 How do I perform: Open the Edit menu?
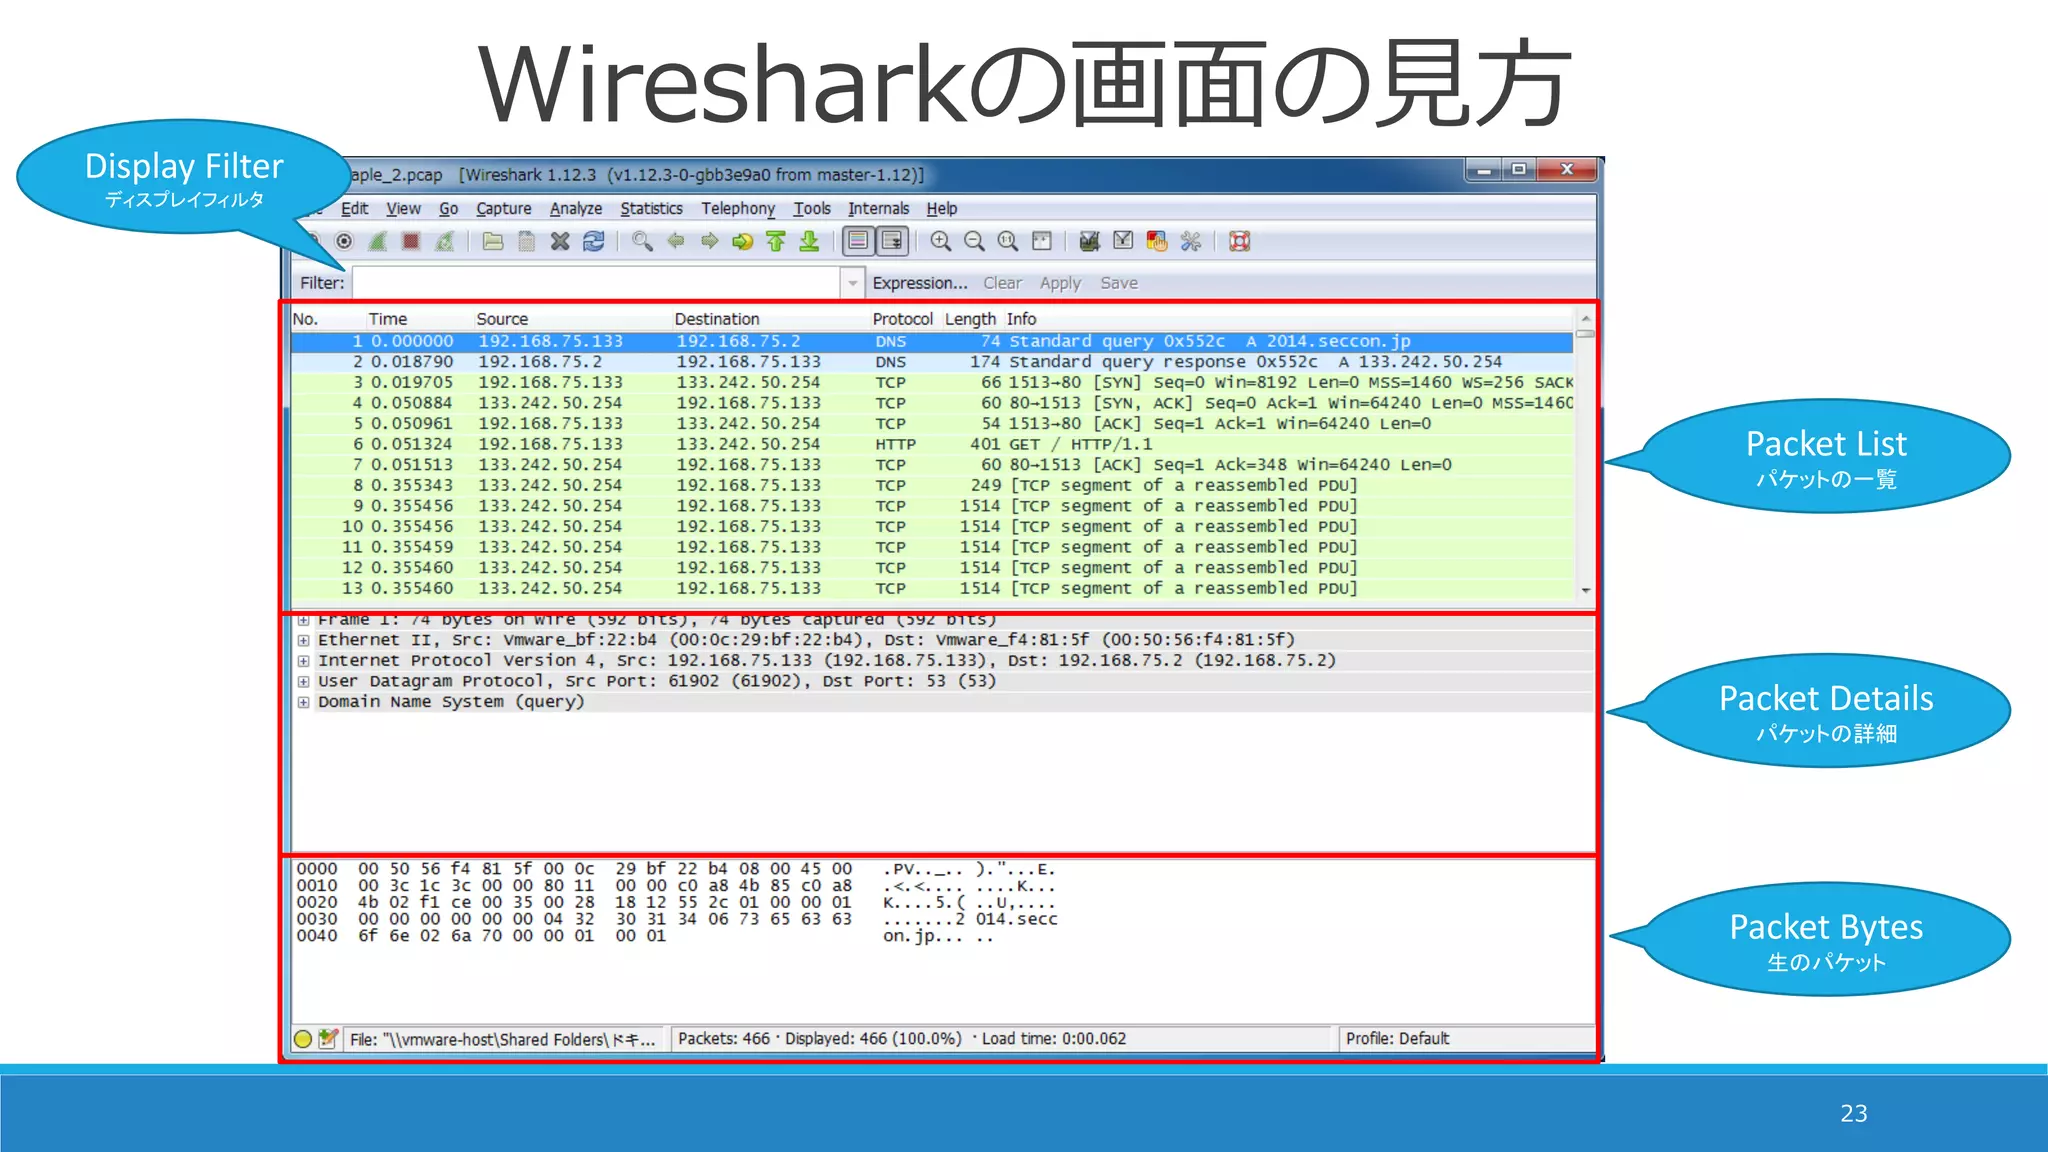(x=354, y=209)
